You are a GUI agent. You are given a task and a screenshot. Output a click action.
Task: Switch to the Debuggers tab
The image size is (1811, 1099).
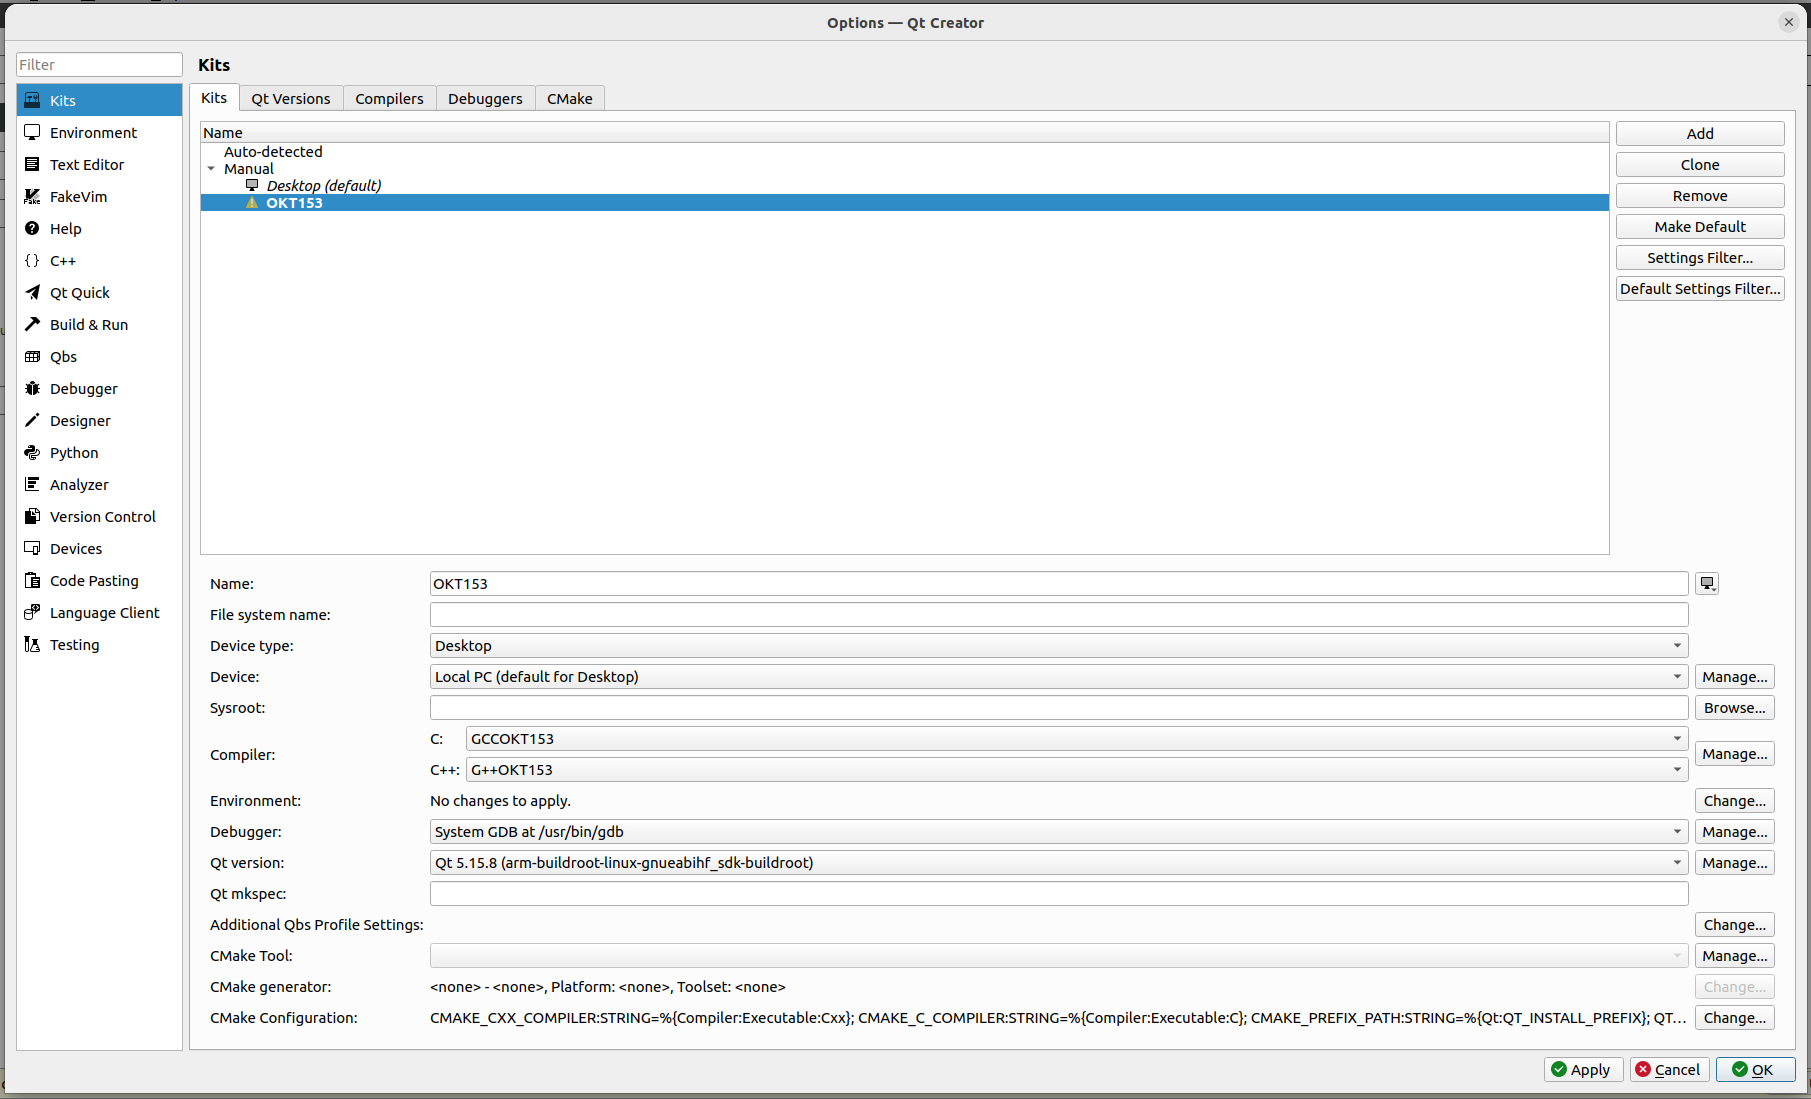tap(485, 99)
